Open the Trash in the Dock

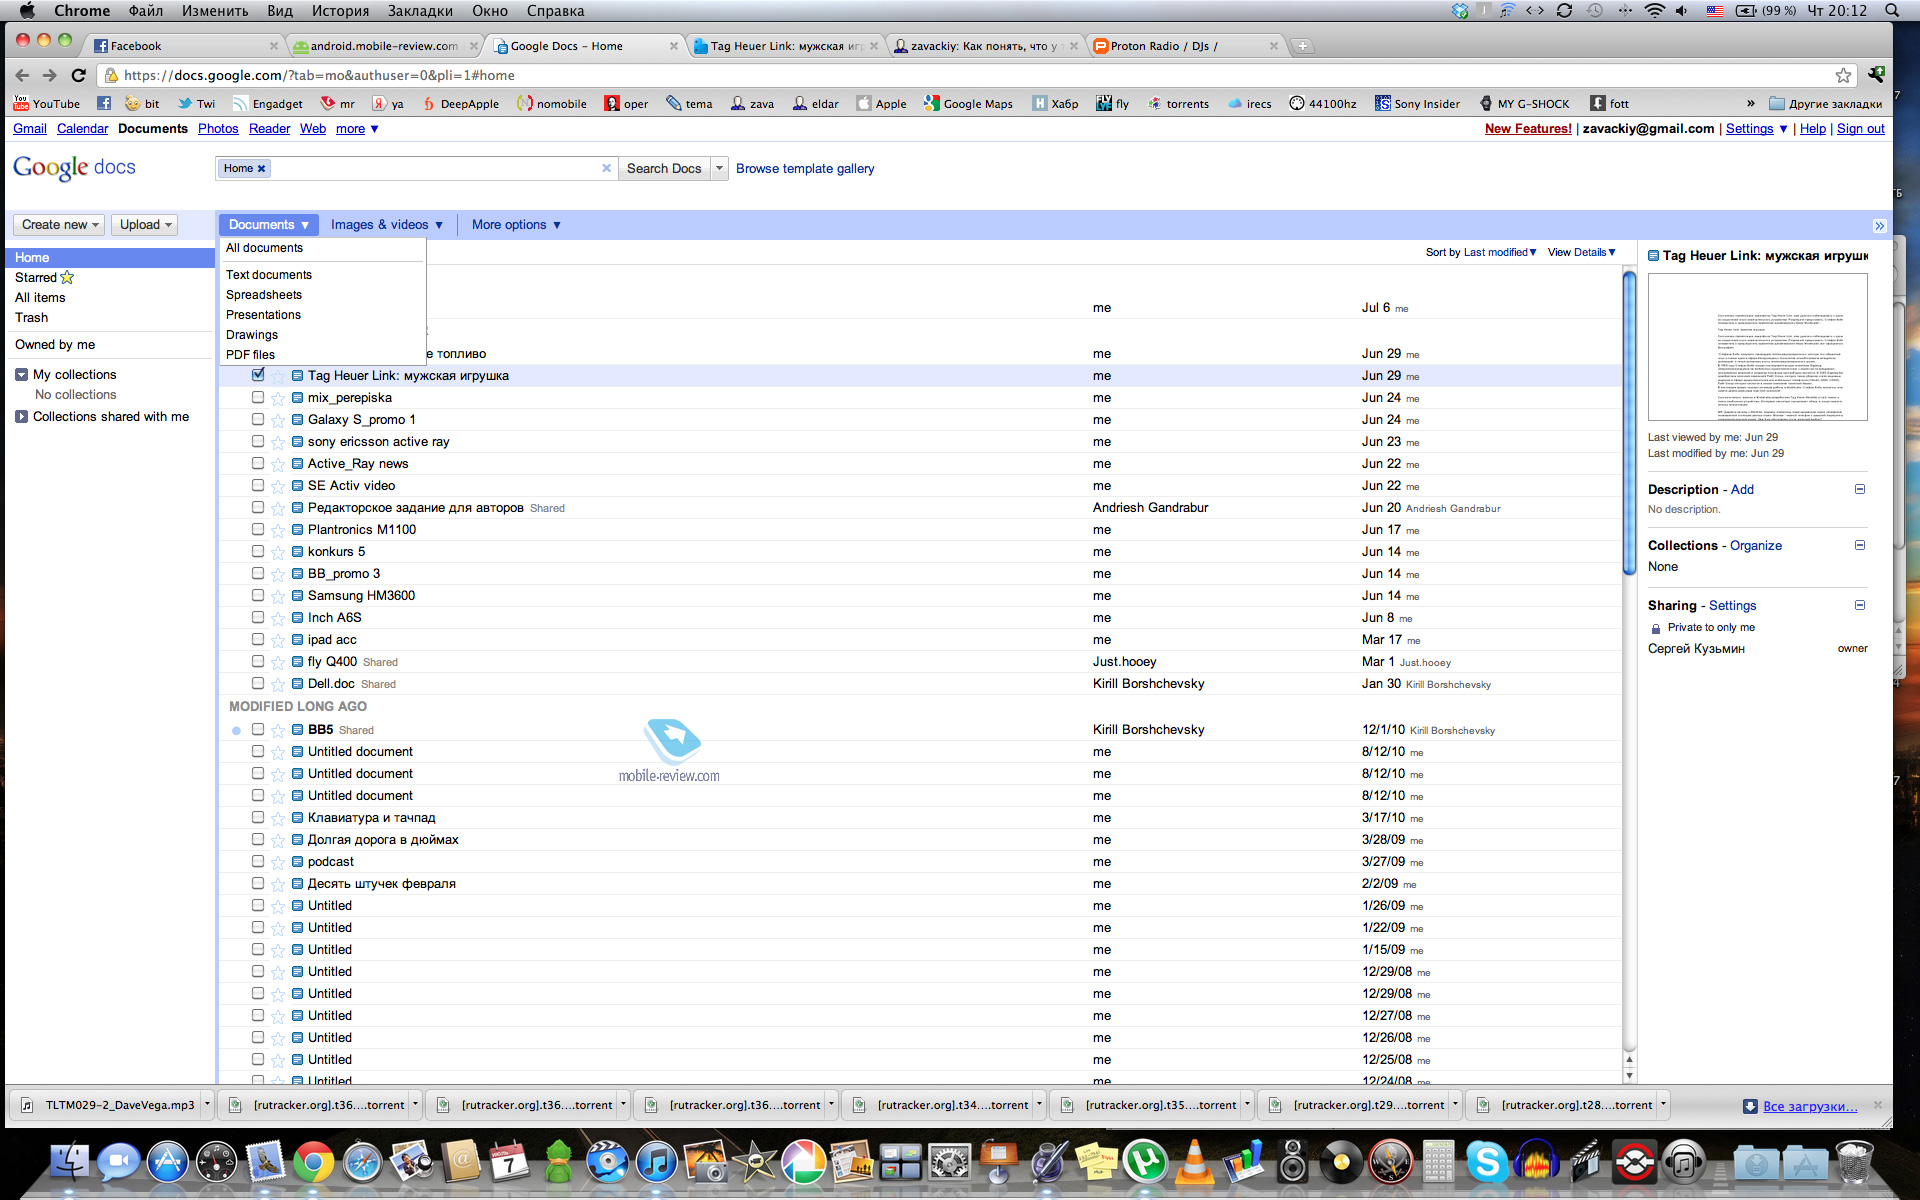click(x=1854, y=1162)
